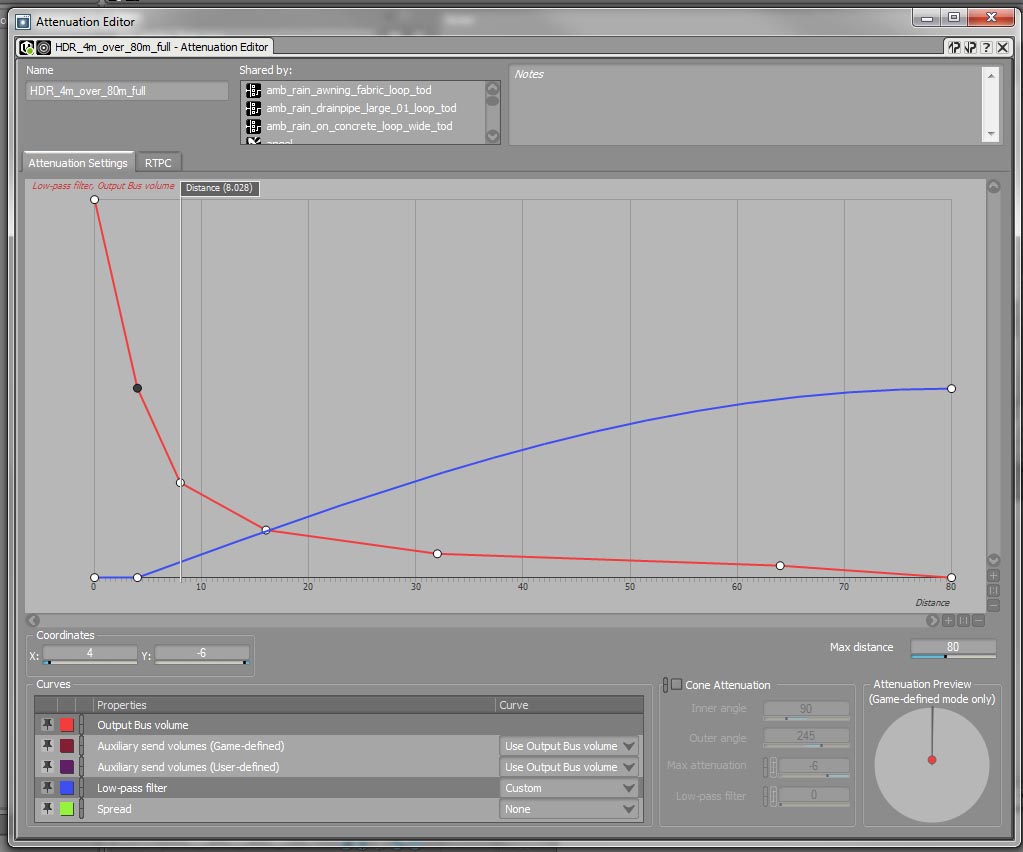The image size is (1023, 852).
Task: Click the Max distance value field
Action: click(x=953, y=647)
